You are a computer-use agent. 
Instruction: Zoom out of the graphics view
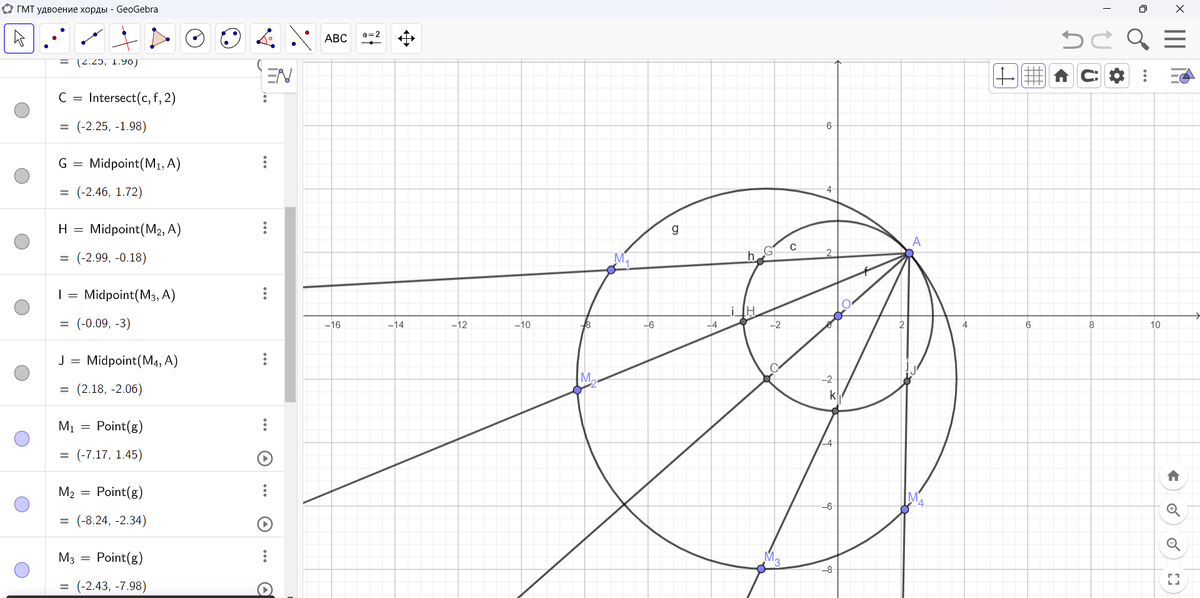click(1174, 545)
